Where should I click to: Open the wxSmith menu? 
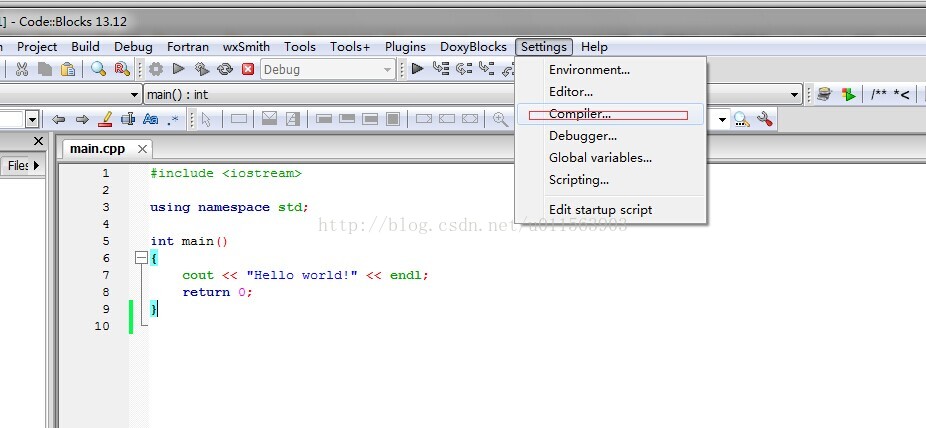click(x=246, y=47)
